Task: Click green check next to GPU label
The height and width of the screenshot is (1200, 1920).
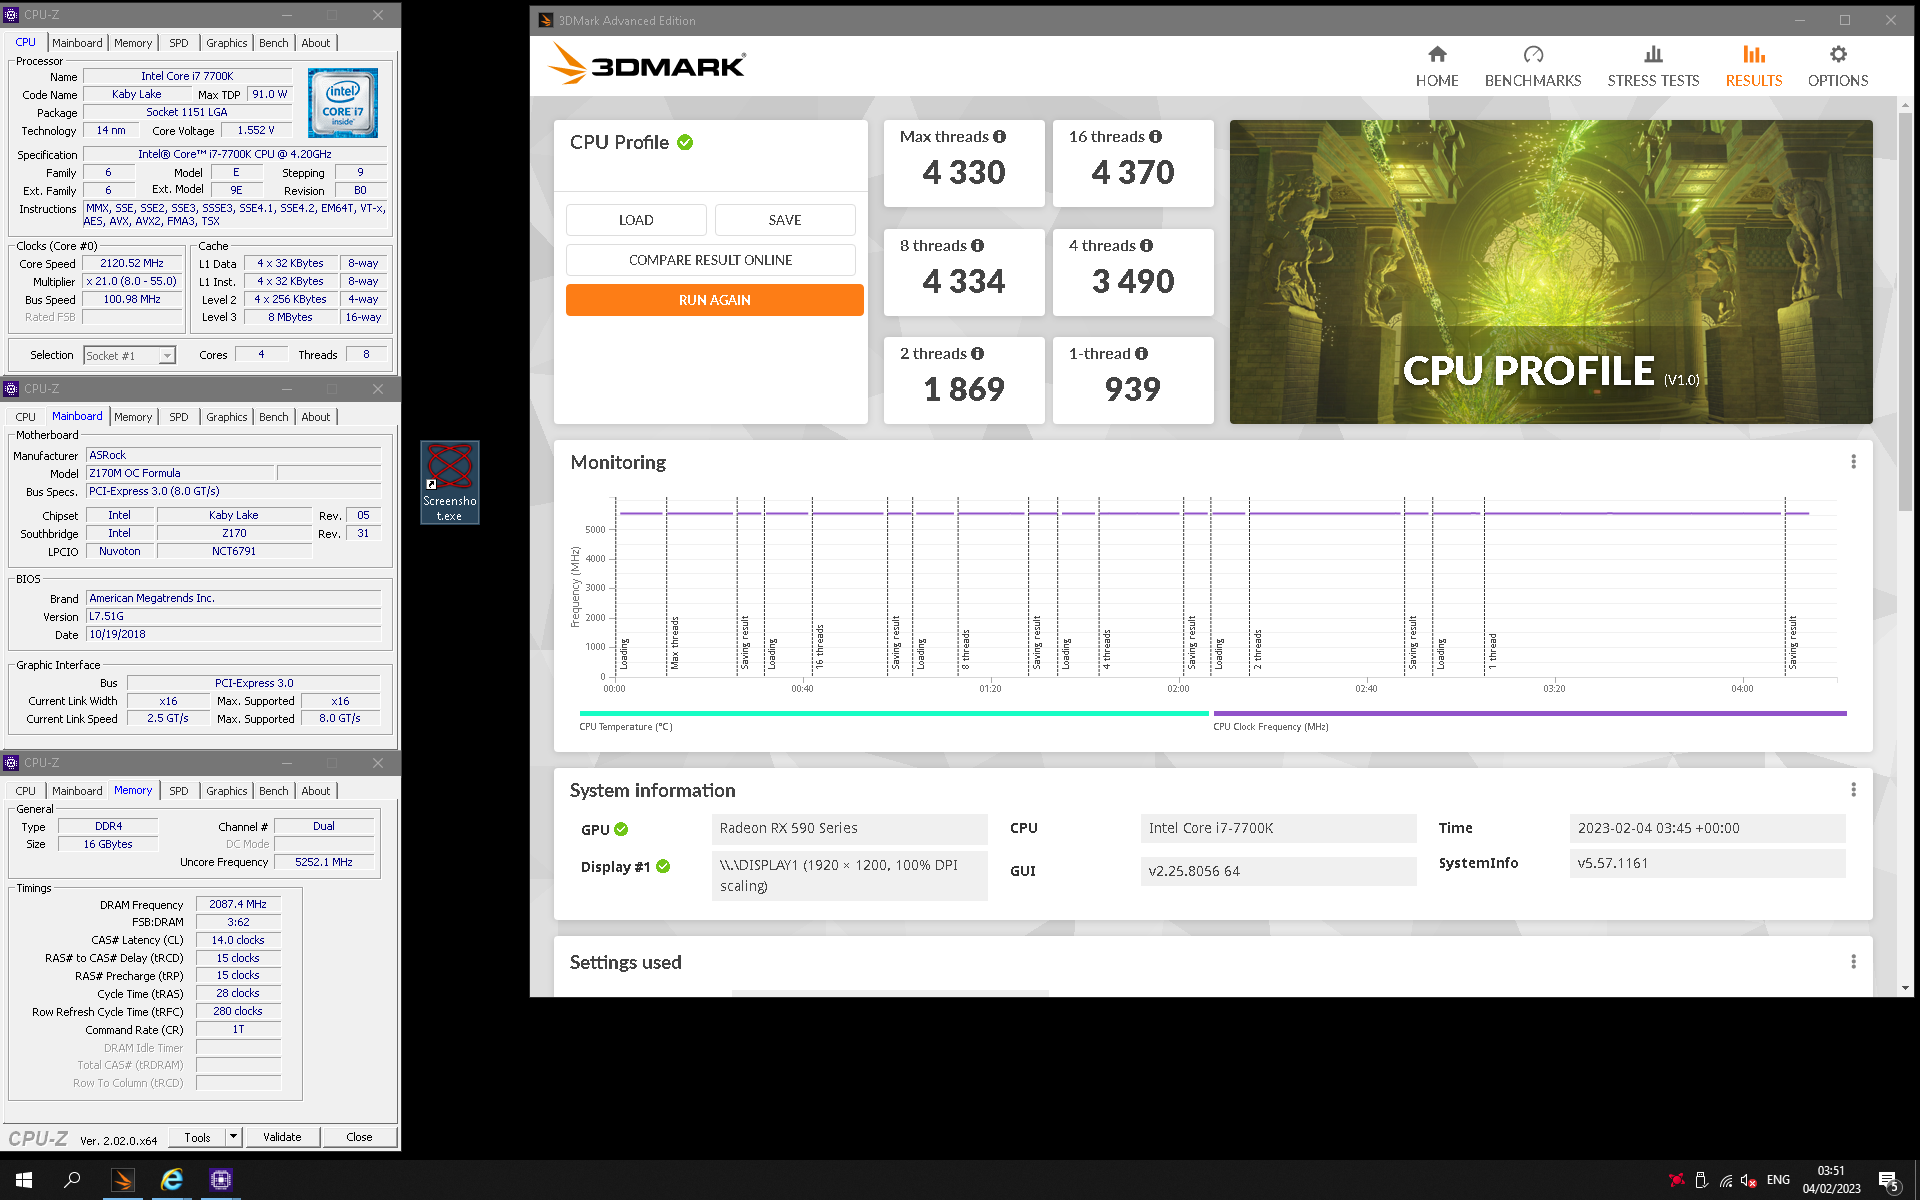Action: [621, 829]
